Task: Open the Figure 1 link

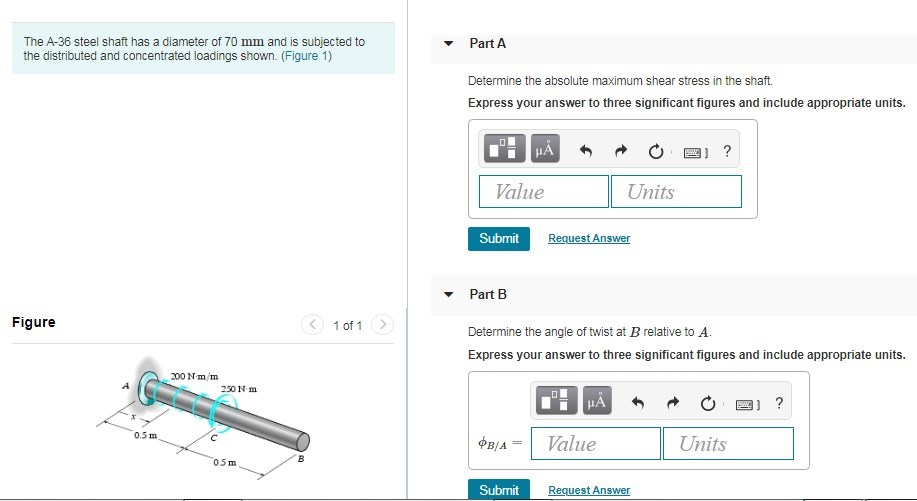Action: pos(306,56)
